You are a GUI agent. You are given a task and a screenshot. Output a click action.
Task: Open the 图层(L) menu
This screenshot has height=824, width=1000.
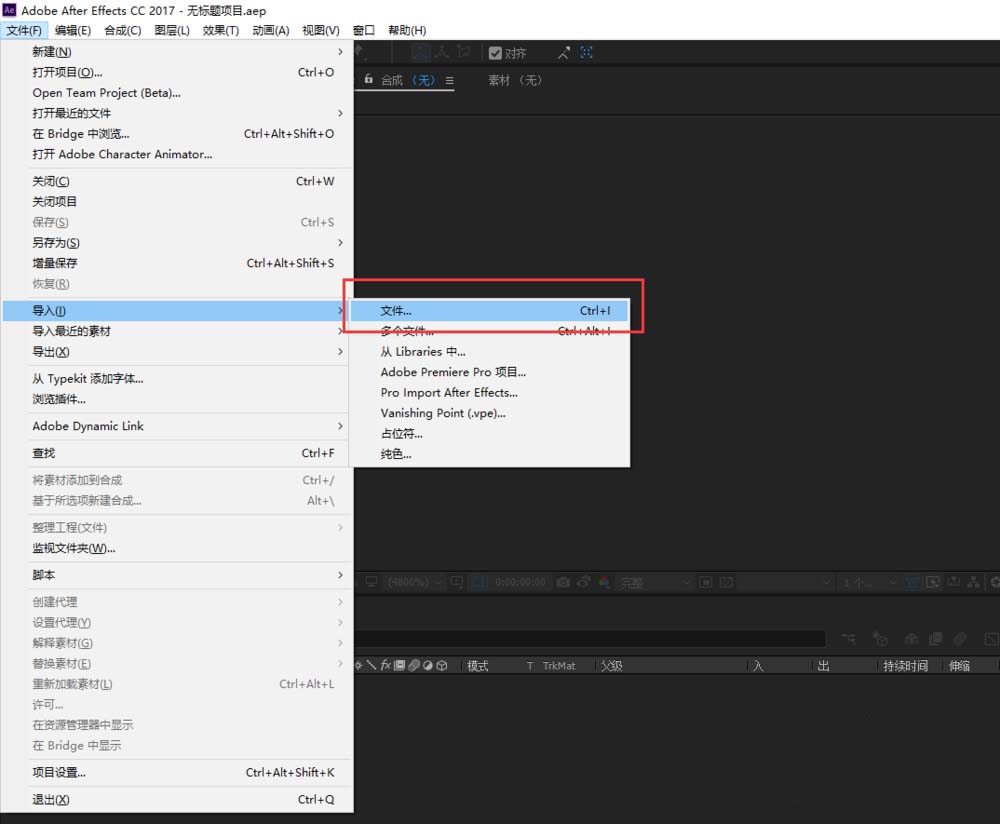[172, 30]
